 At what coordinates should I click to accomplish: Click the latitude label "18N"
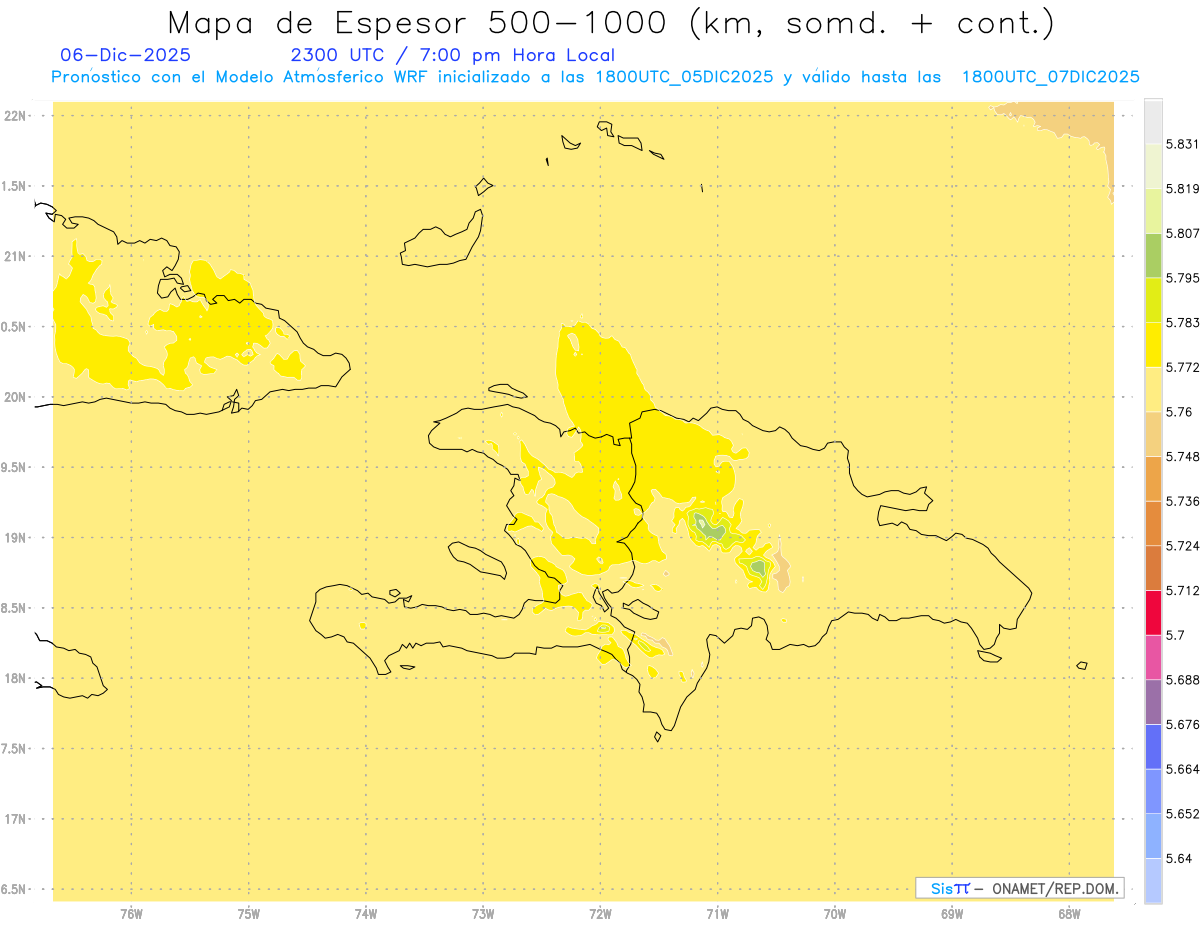(16, 678)
